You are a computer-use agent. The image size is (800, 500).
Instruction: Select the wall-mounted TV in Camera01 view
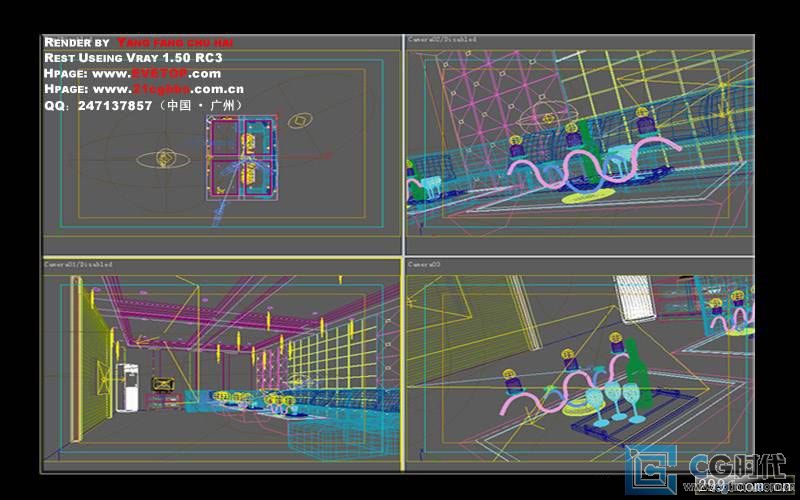161,383
